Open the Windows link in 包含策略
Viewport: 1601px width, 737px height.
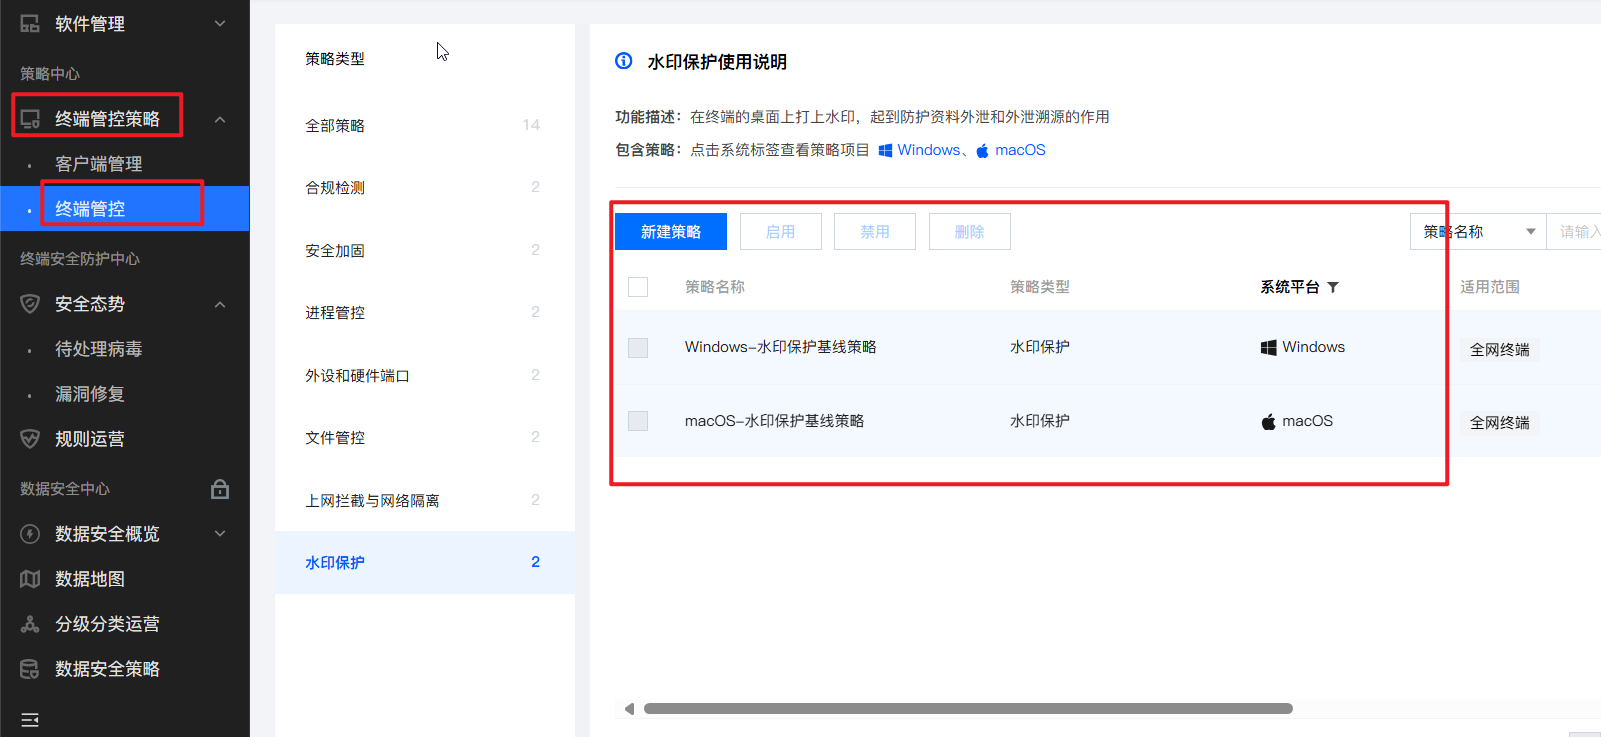928,150
